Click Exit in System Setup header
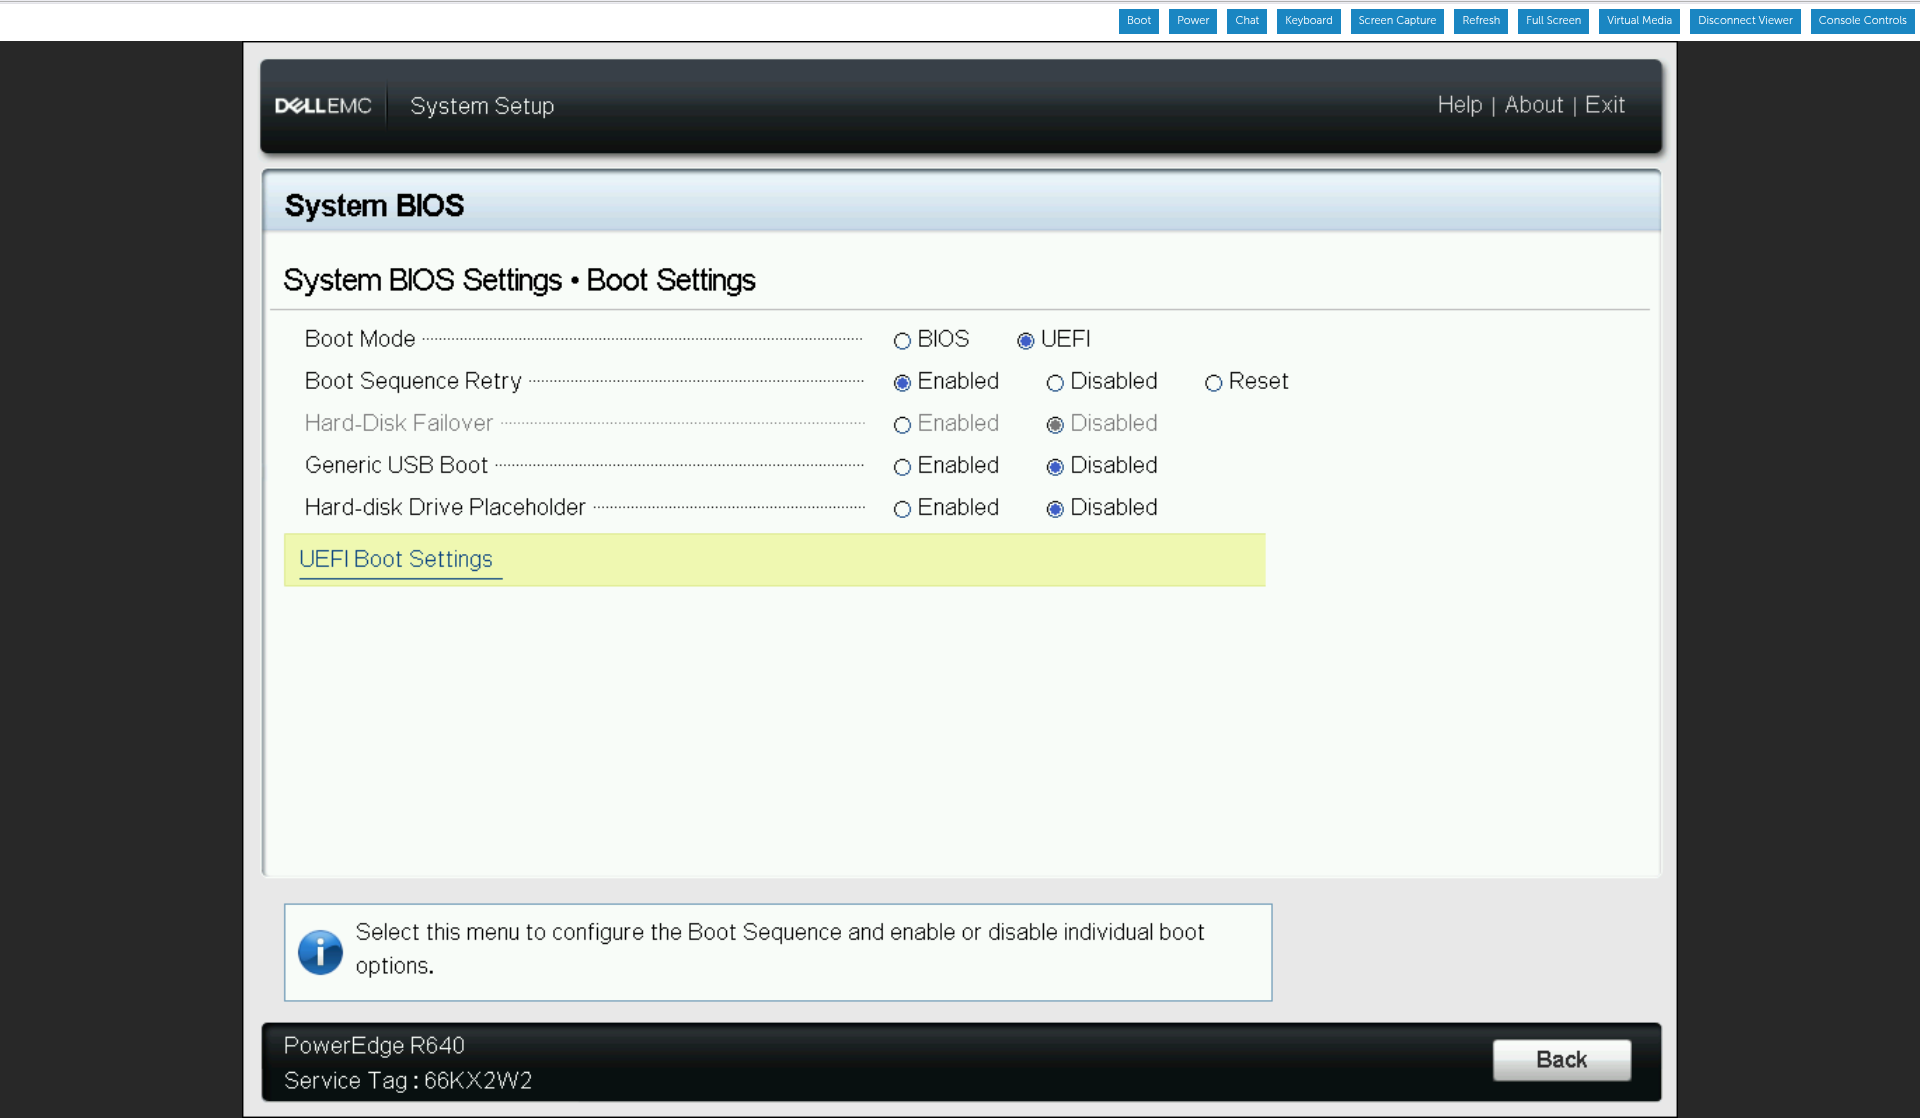This screenshot has height=1118, width=1920. (x=1604, y=105)
